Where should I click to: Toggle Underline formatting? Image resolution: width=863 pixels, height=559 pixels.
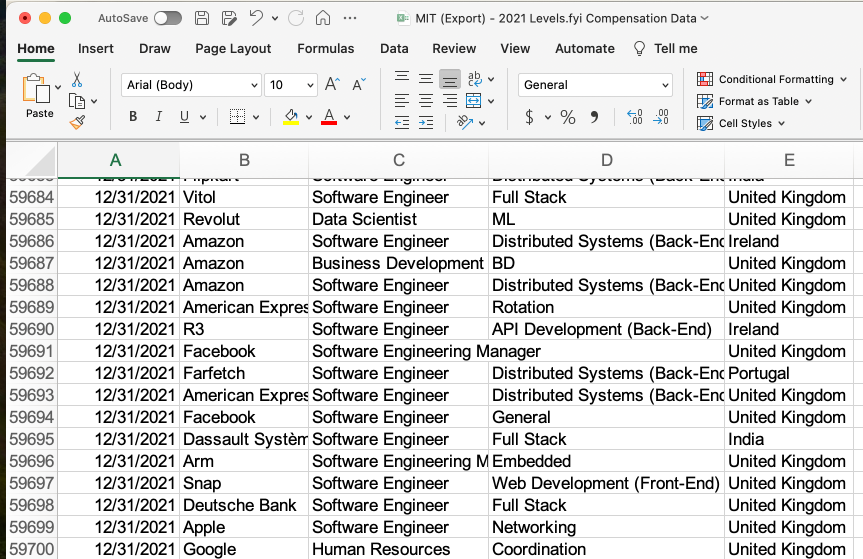pyautogui.click(x=184, y=117)
